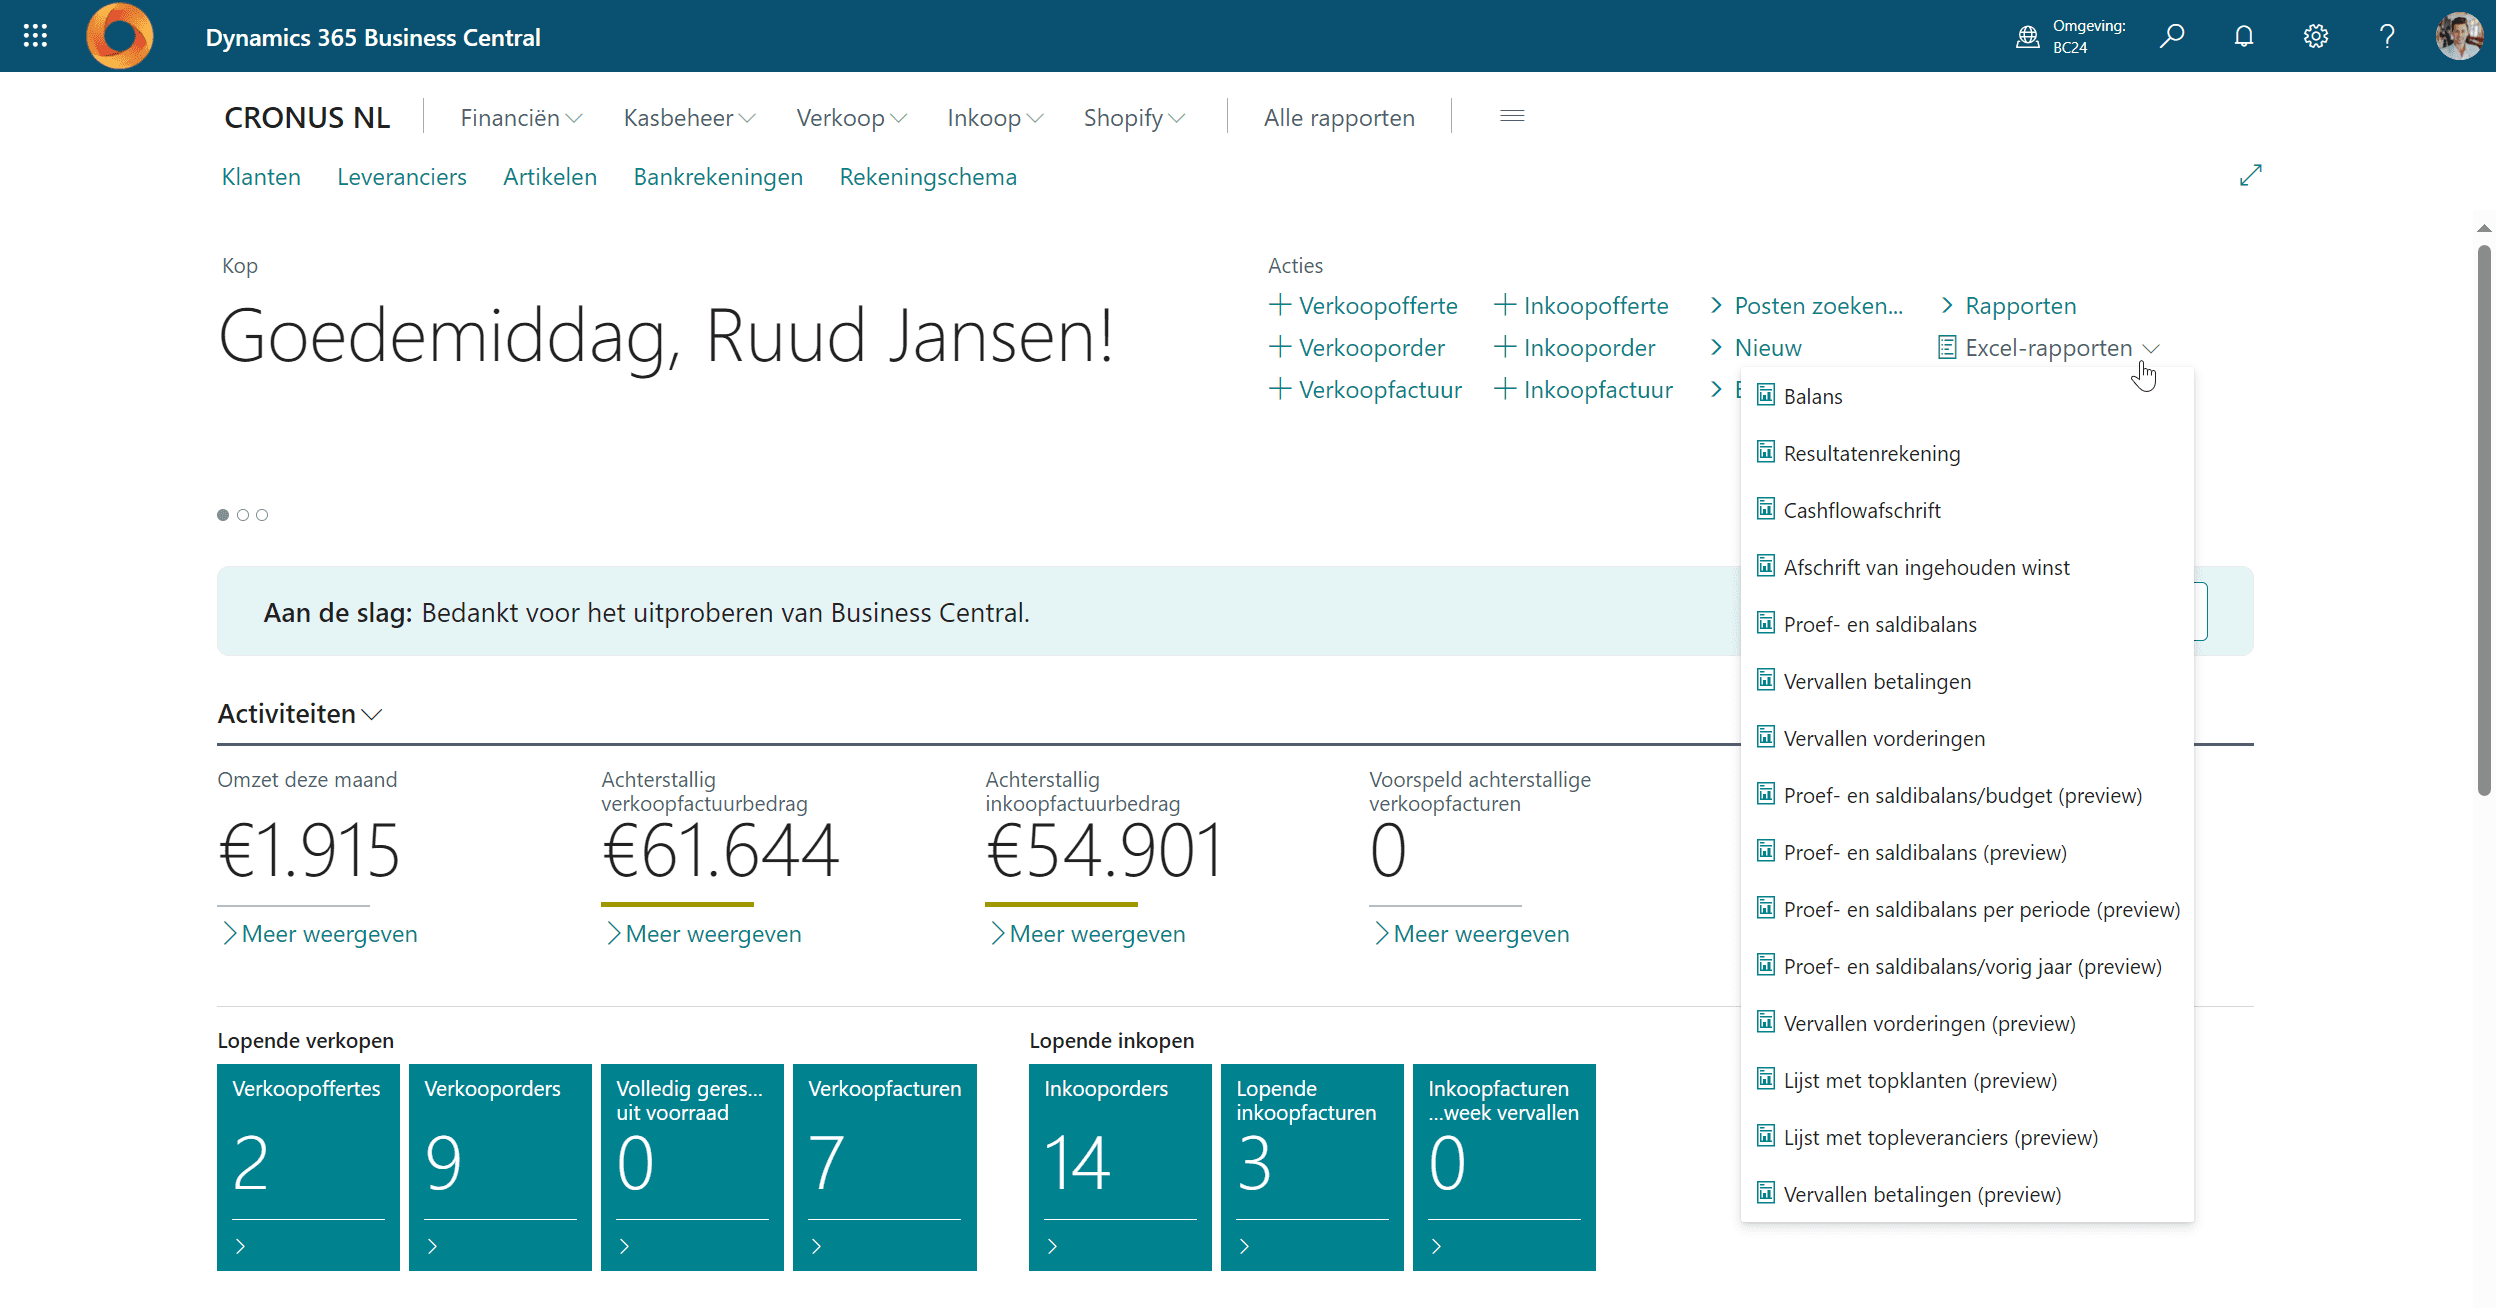Open Alle rapporten
This screenshot has height=1308, width=2496.
point(1339,118)
